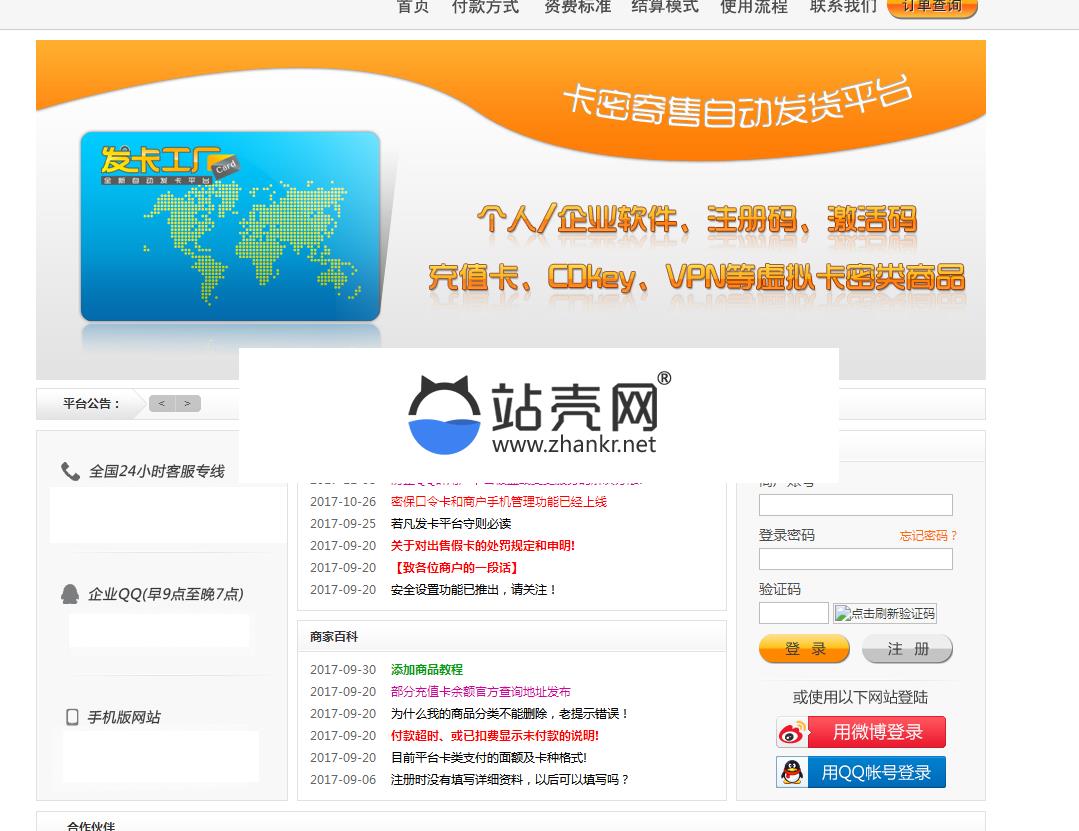Screen dimensions: 1079x831
Task: Open 关于对出售假卡的处罚规定和申明 notice
Action: coord(482,546)
